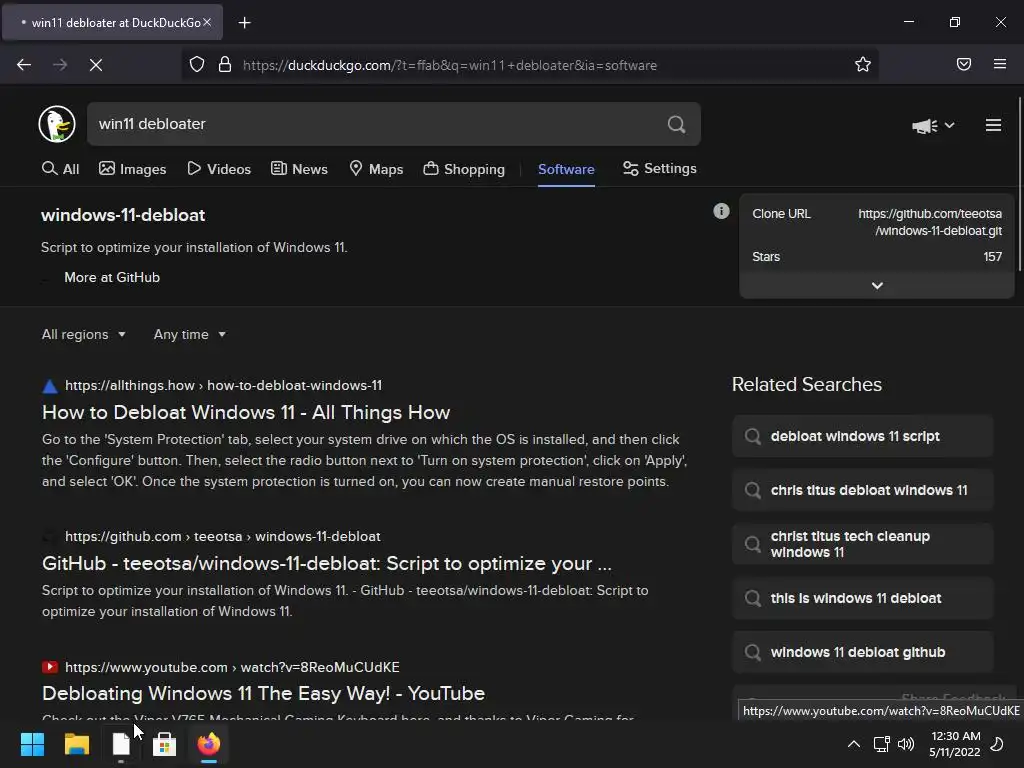Search windows 11 debloat github suggestion
The height and width of the screenshot is (768, 1024).
pyautogui.click(x=863, y=652)
